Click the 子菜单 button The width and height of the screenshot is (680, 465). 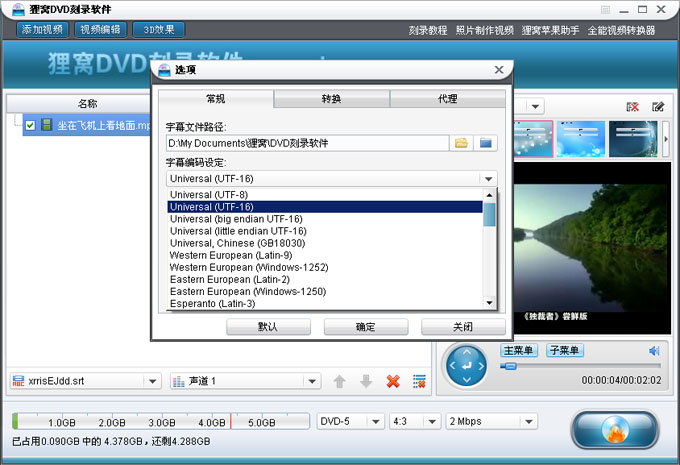[x=565, y=350]
